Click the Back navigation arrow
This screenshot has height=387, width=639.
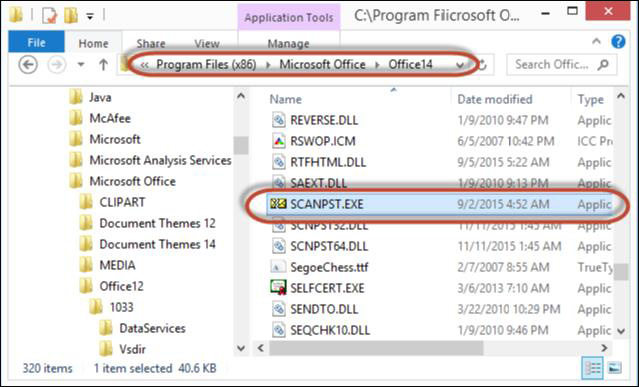pos(28,64)
